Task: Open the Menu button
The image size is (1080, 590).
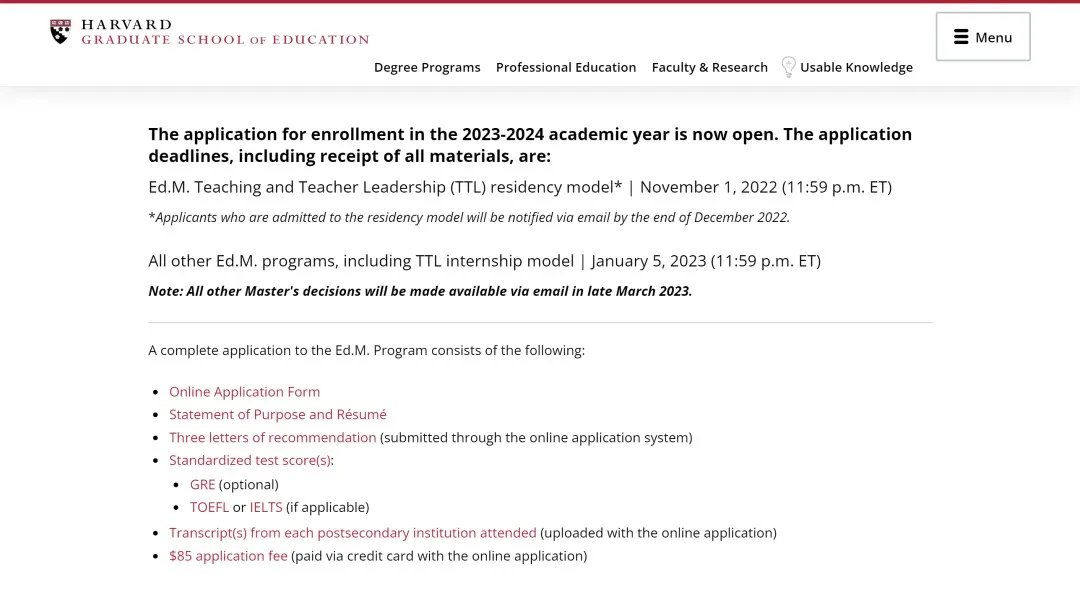Action: tap(983, 37)
